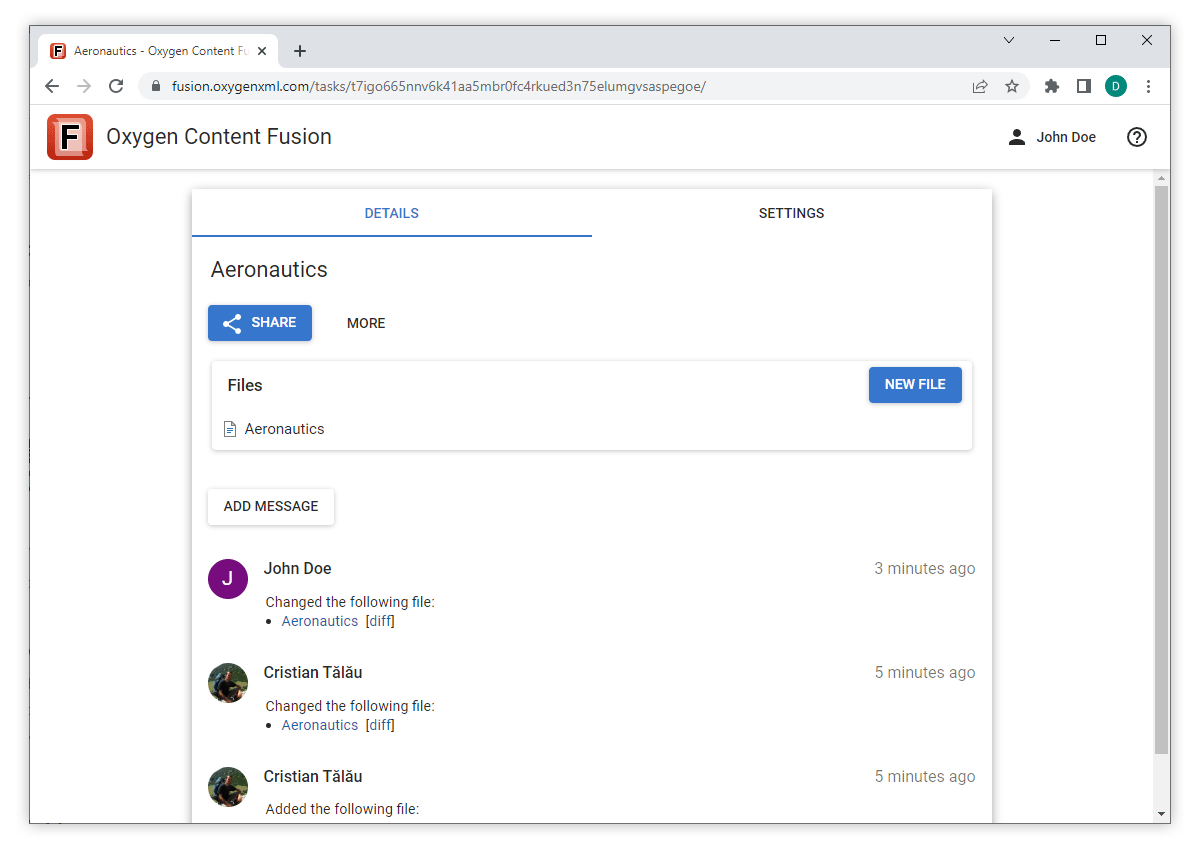Open the help question mark icon
Screen dimensions: 1200x850
(1137, 137)
